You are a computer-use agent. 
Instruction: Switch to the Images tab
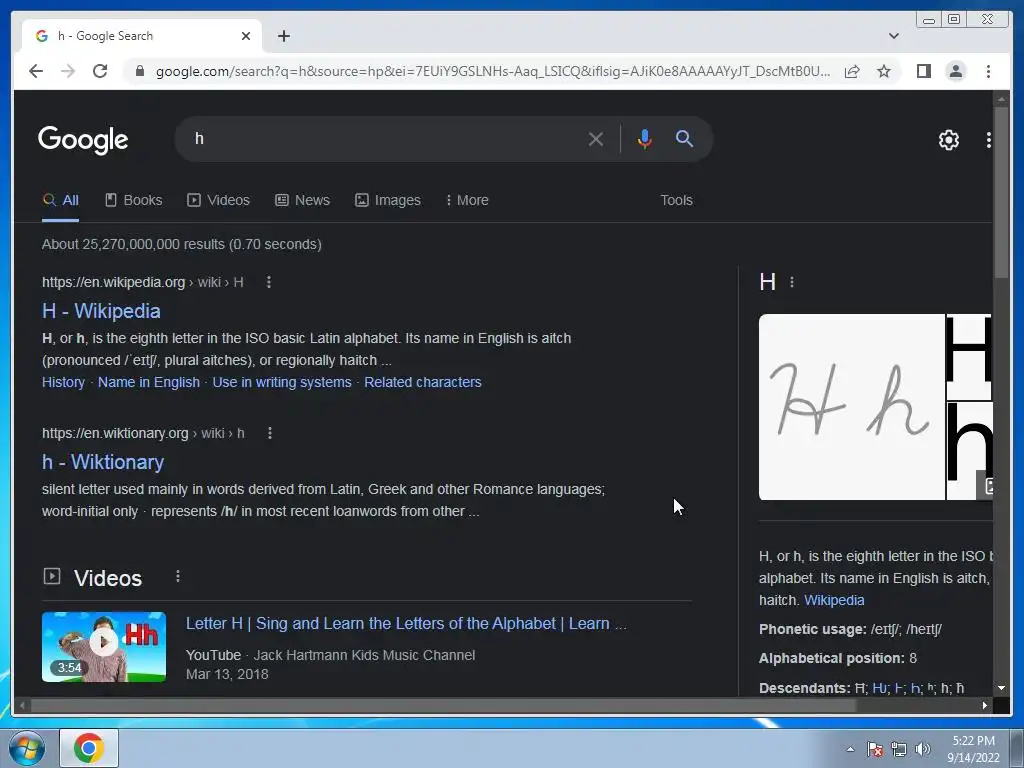click(x=388, y=200)
